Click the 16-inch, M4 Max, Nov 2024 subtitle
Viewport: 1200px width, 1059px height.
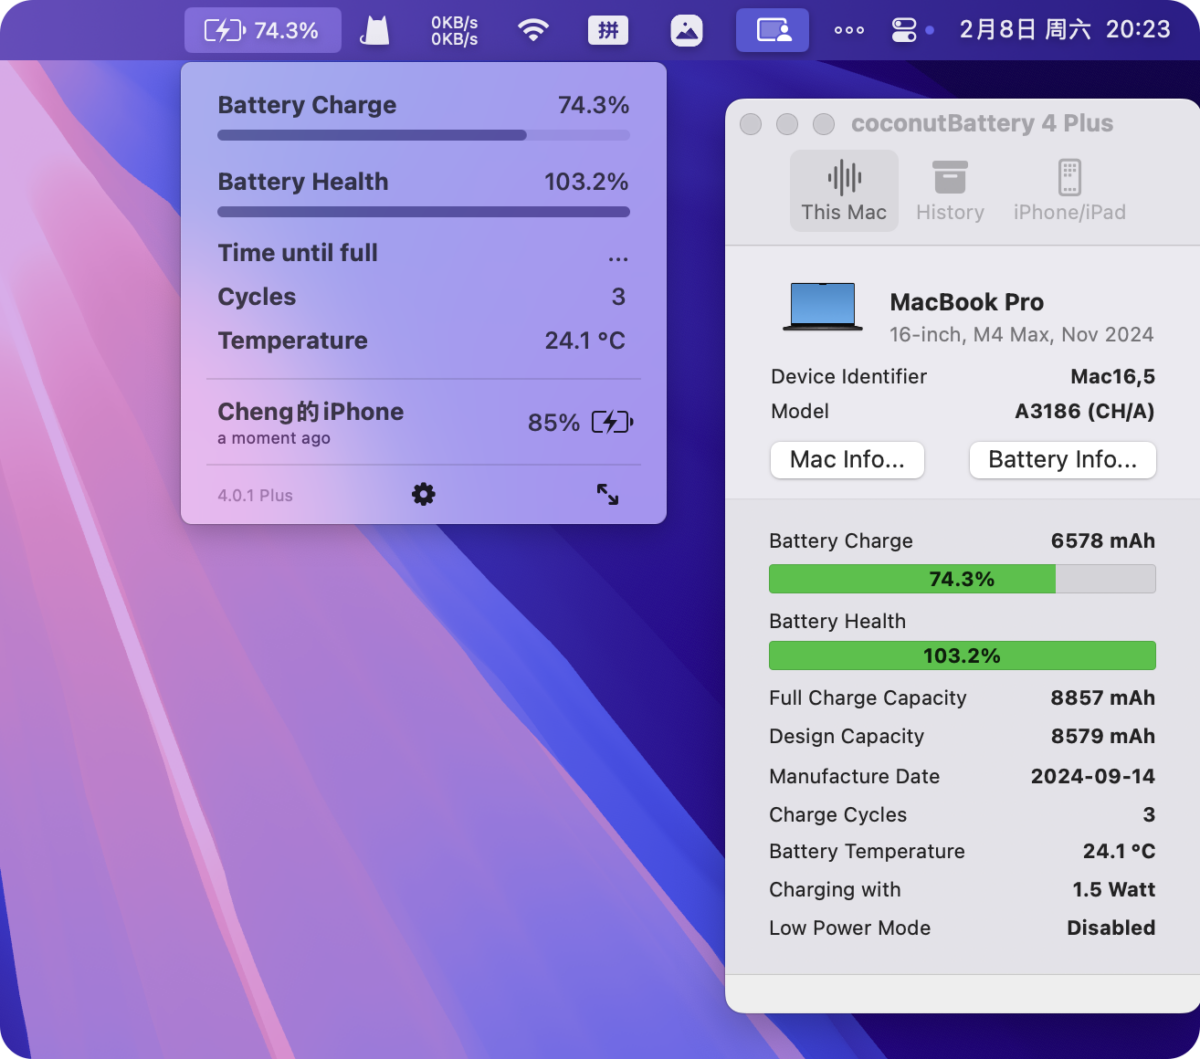pos(1022,334)
